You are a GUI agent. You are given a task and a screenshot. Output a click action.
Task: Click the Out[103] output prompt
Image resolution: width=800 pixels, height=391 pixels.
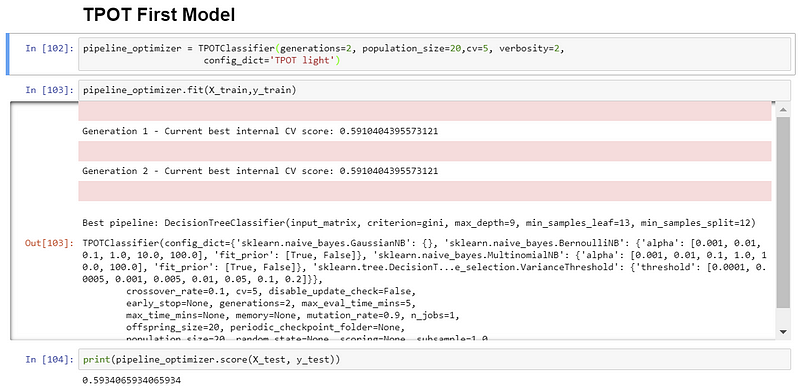[49, 243]
